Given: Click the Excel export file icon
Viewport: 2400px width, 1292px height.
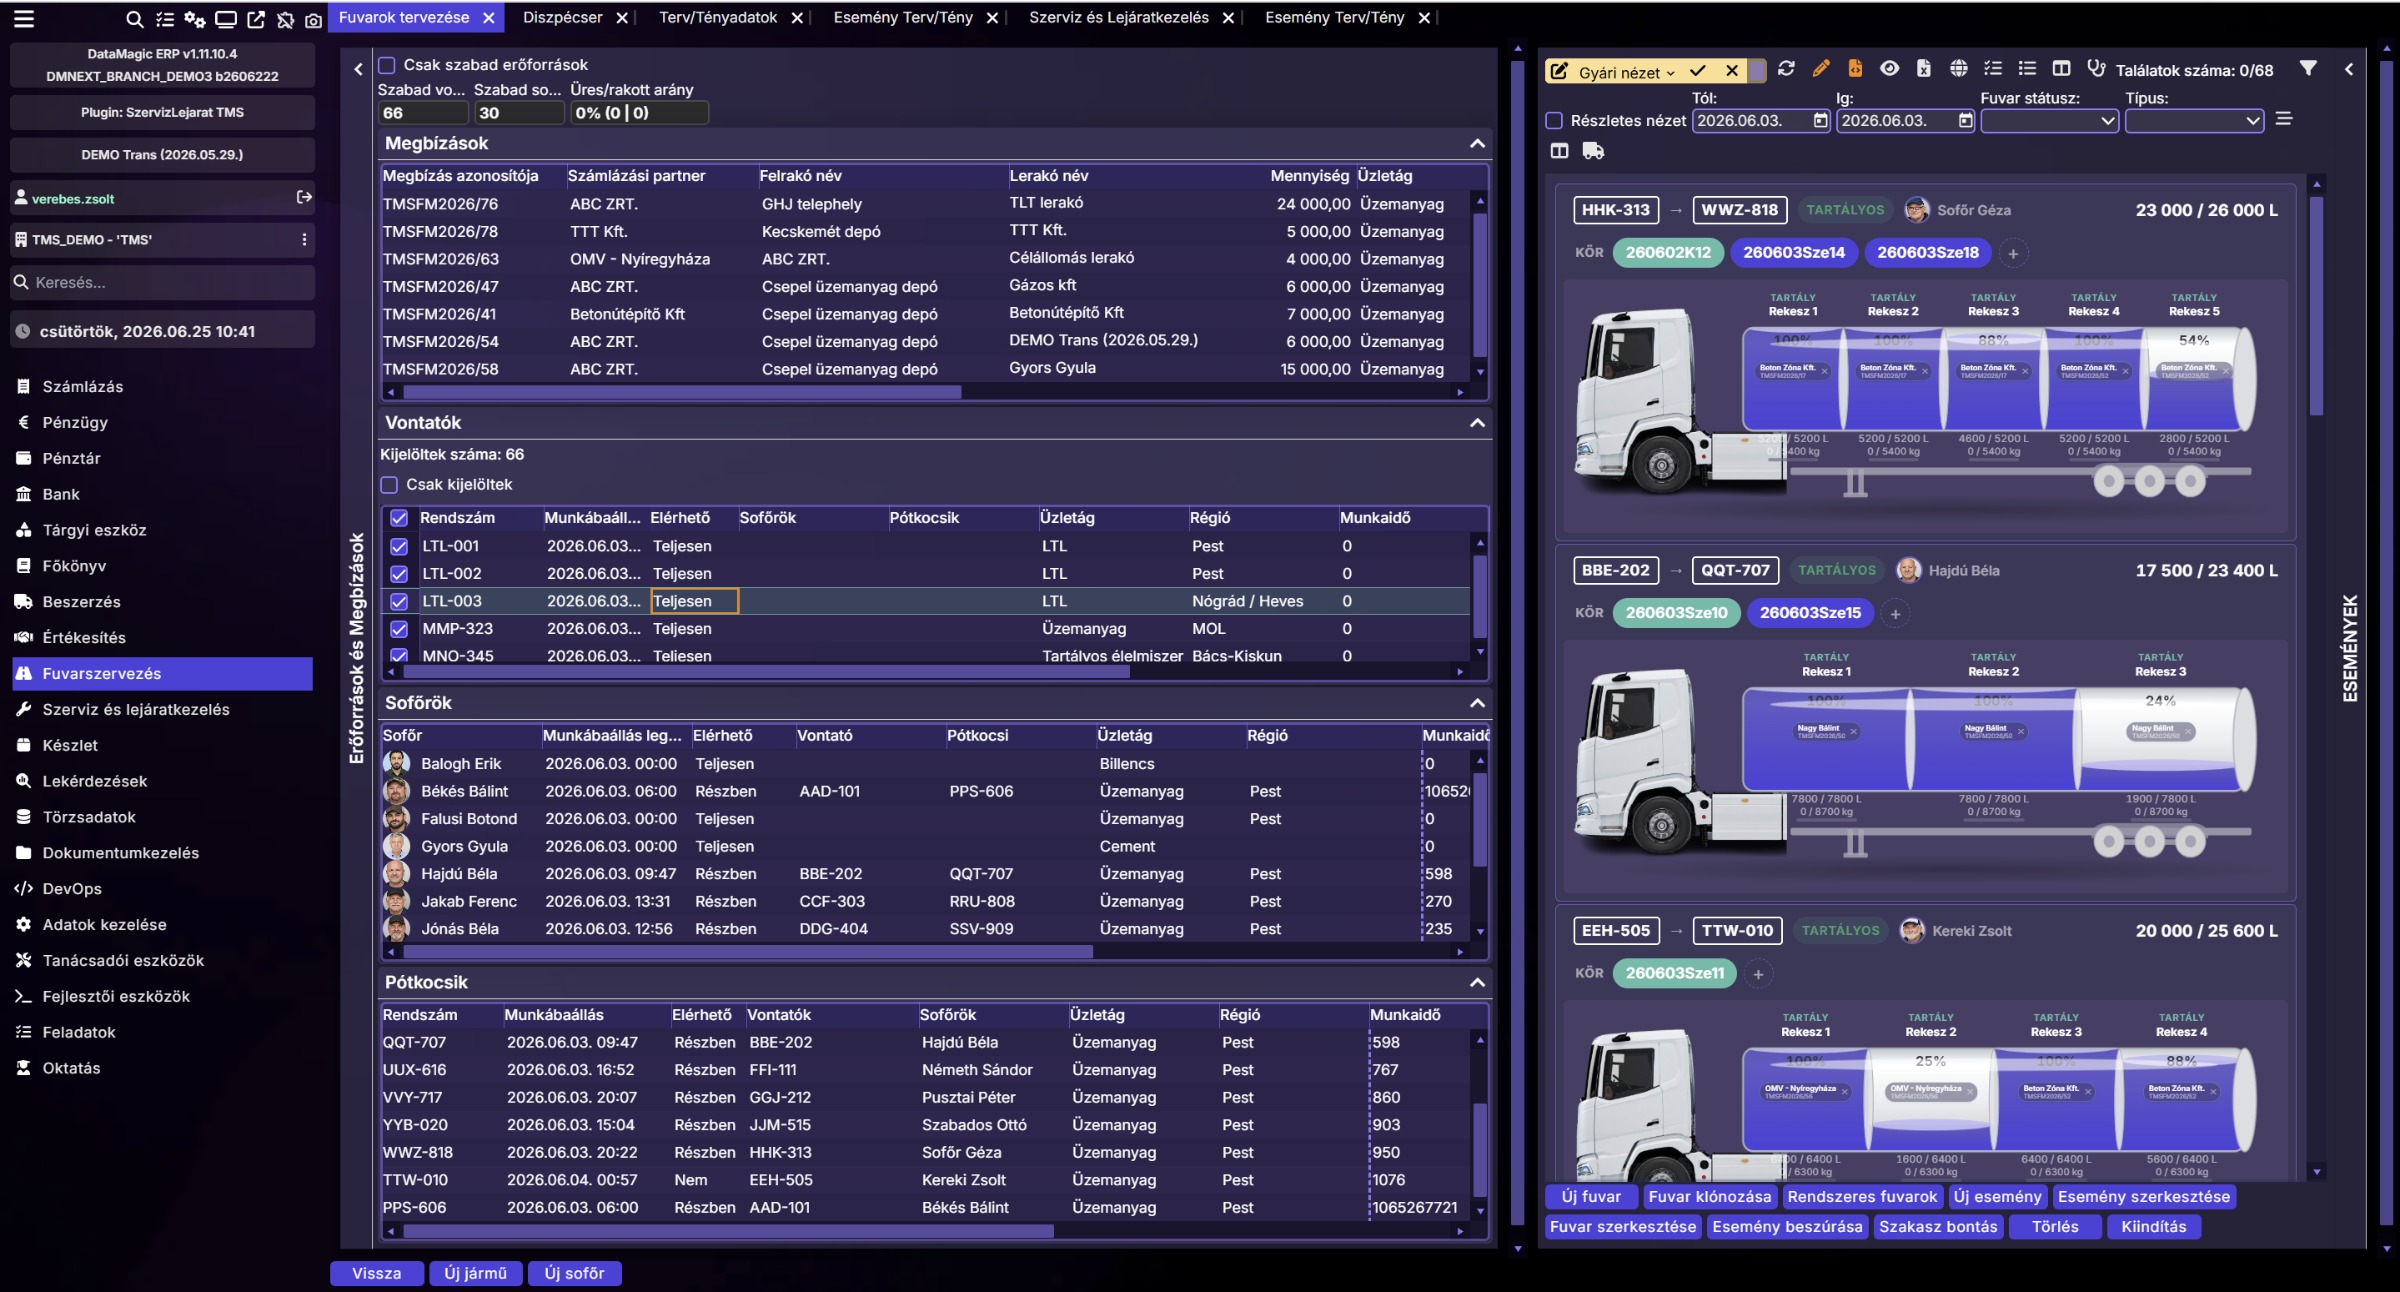Looking at the screenshot, I should point(1923,68).
